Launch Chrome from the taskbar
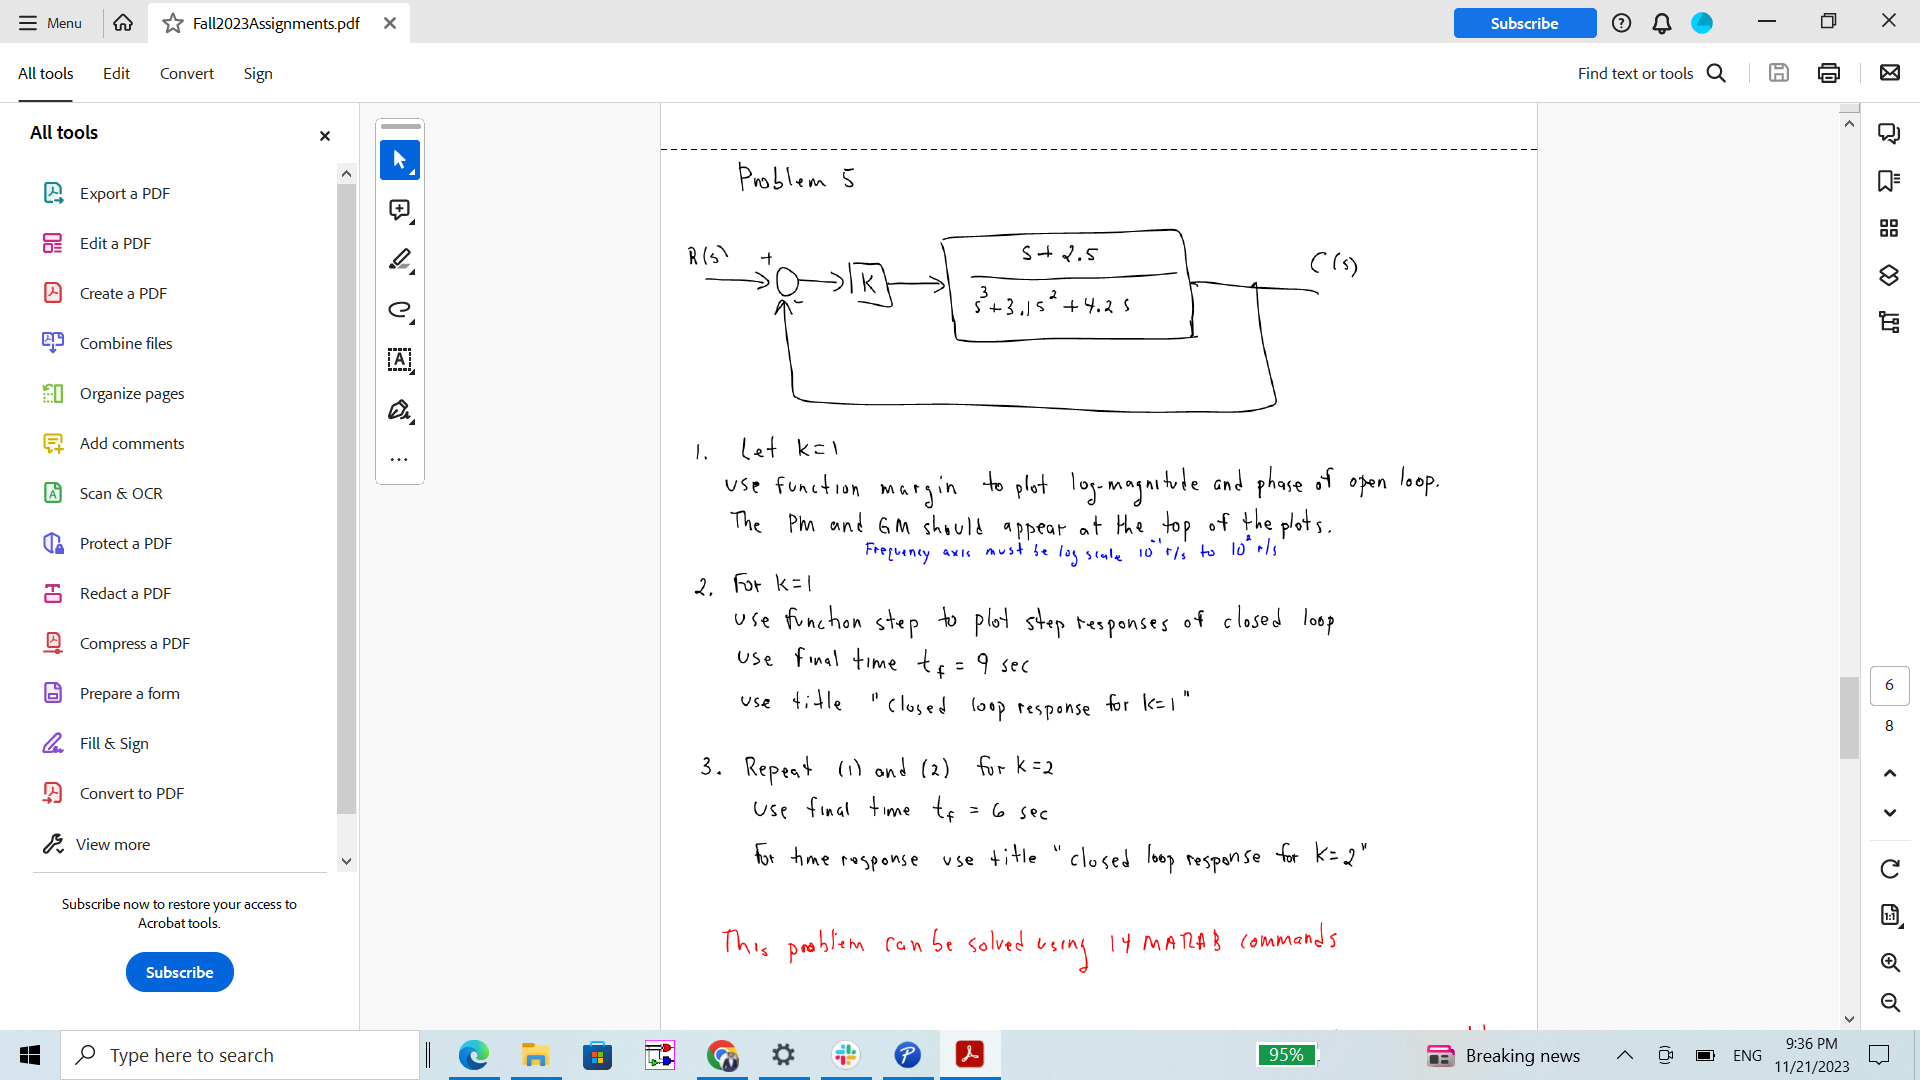 tap(722, 1055)
